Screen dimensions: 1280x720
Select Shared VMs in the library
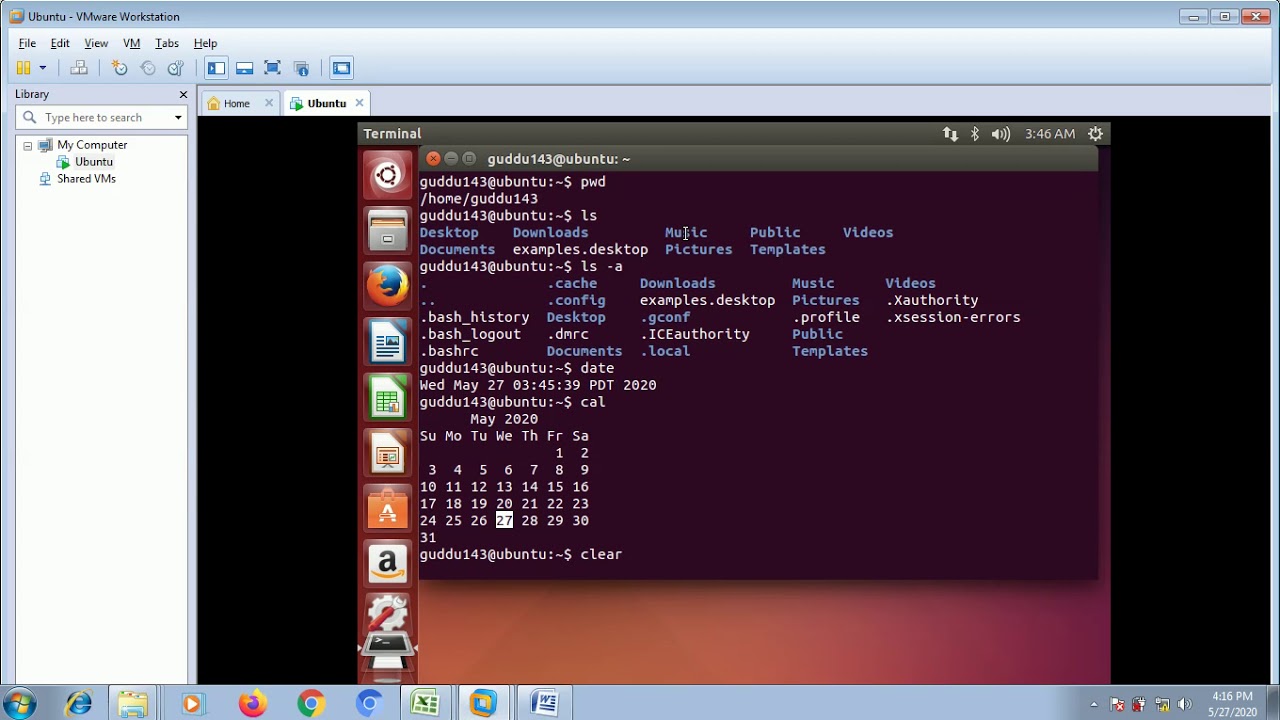pyautogui.click(x=86, y=179)
